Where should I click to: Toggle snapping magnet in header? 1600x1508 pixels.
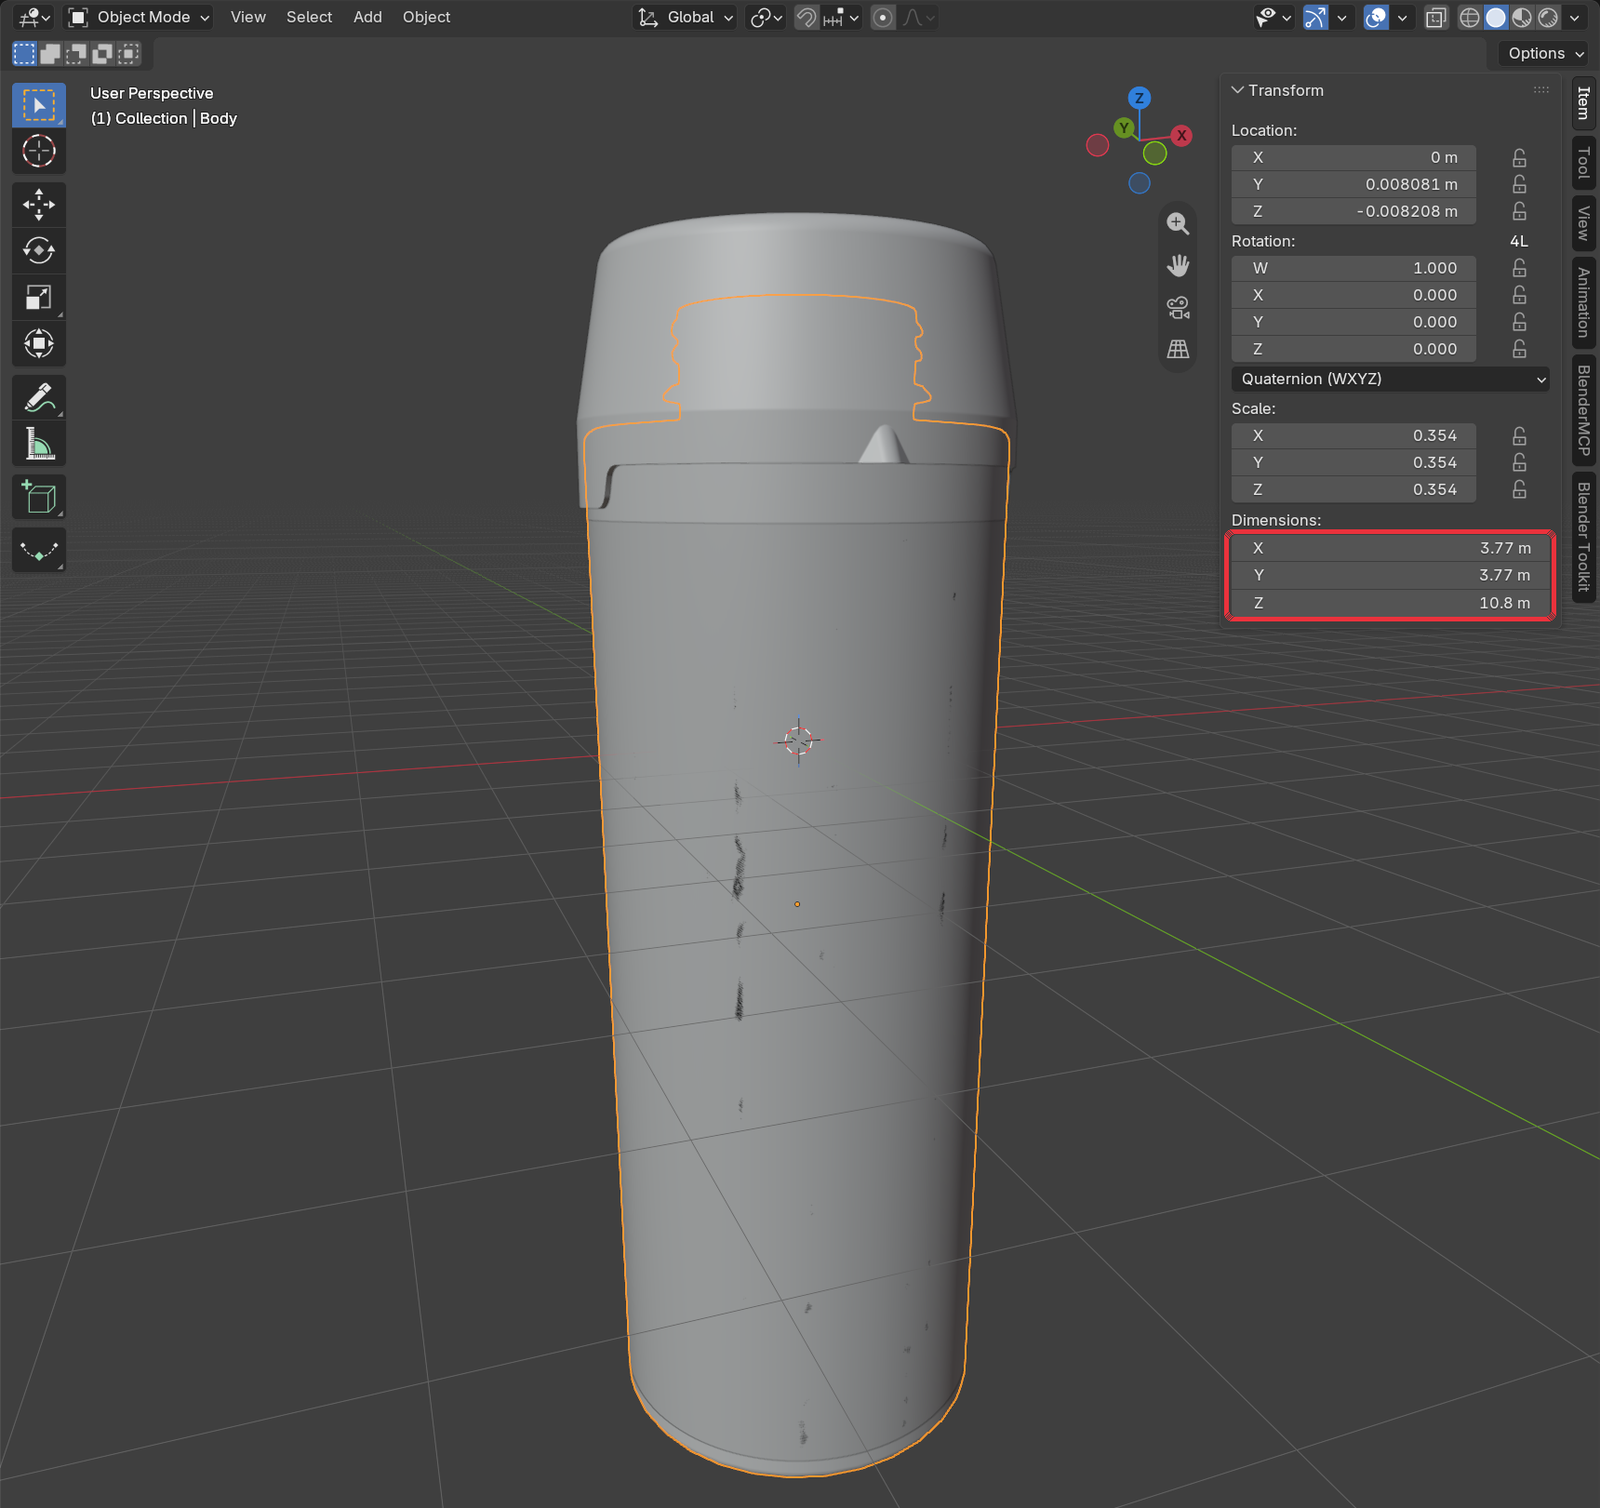[x=807, y=17]
